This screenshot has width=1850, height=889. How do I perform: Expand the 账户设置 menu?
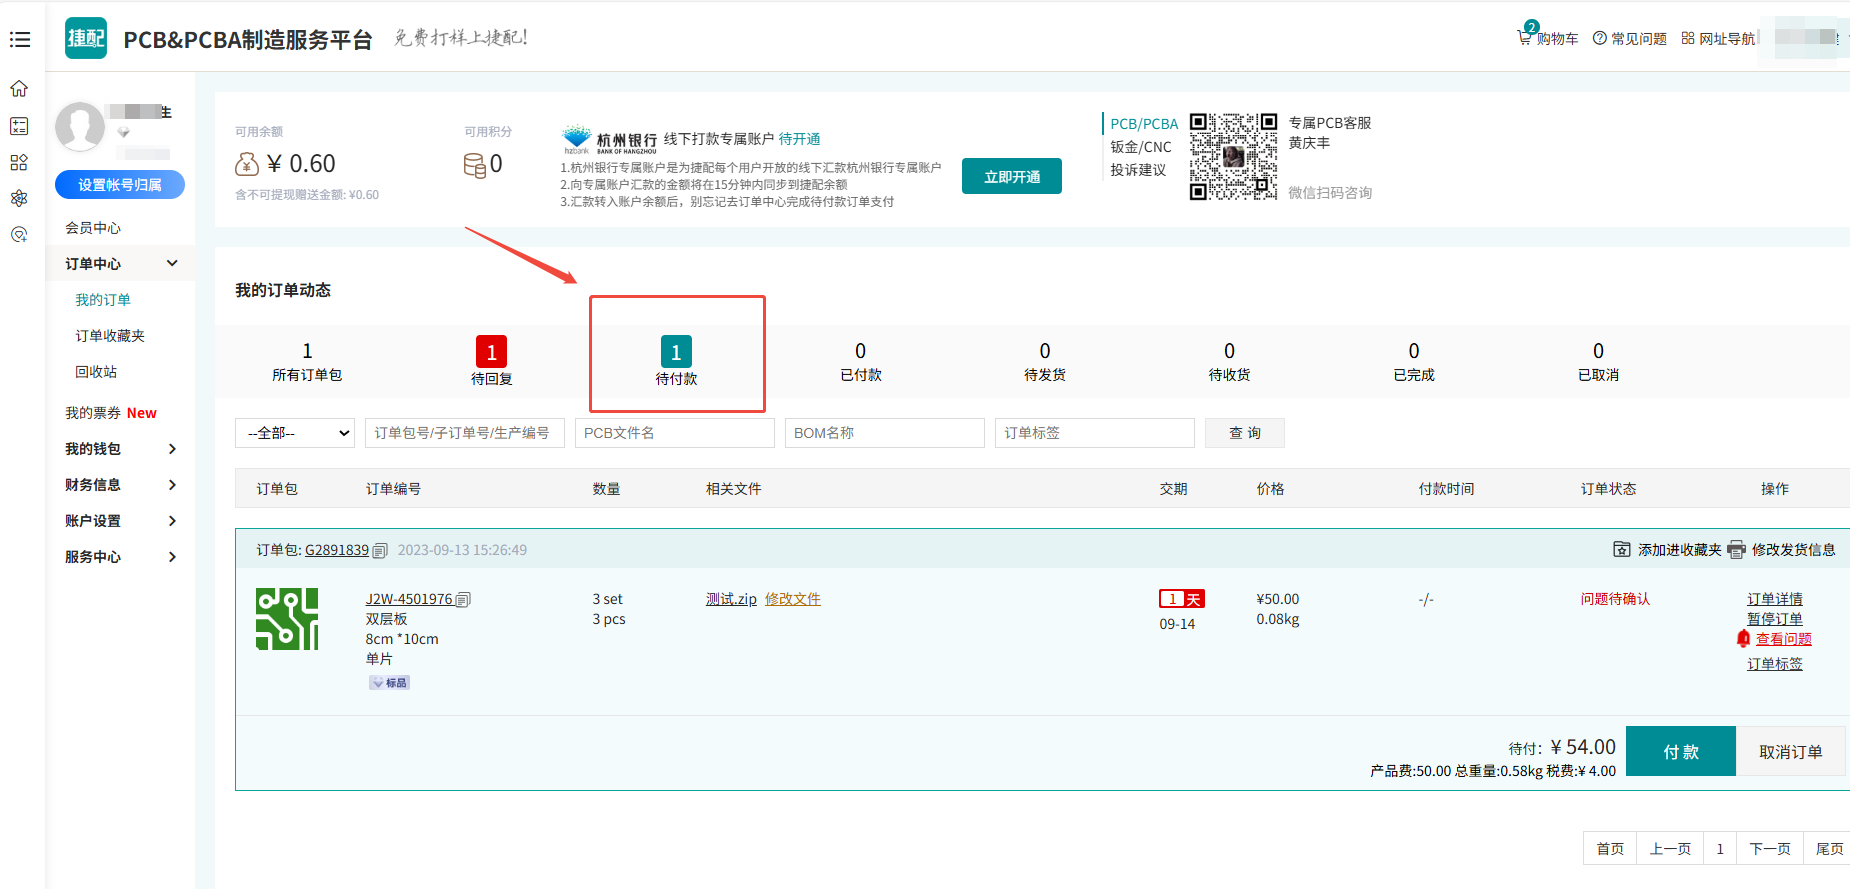click(x=120, y=521)
